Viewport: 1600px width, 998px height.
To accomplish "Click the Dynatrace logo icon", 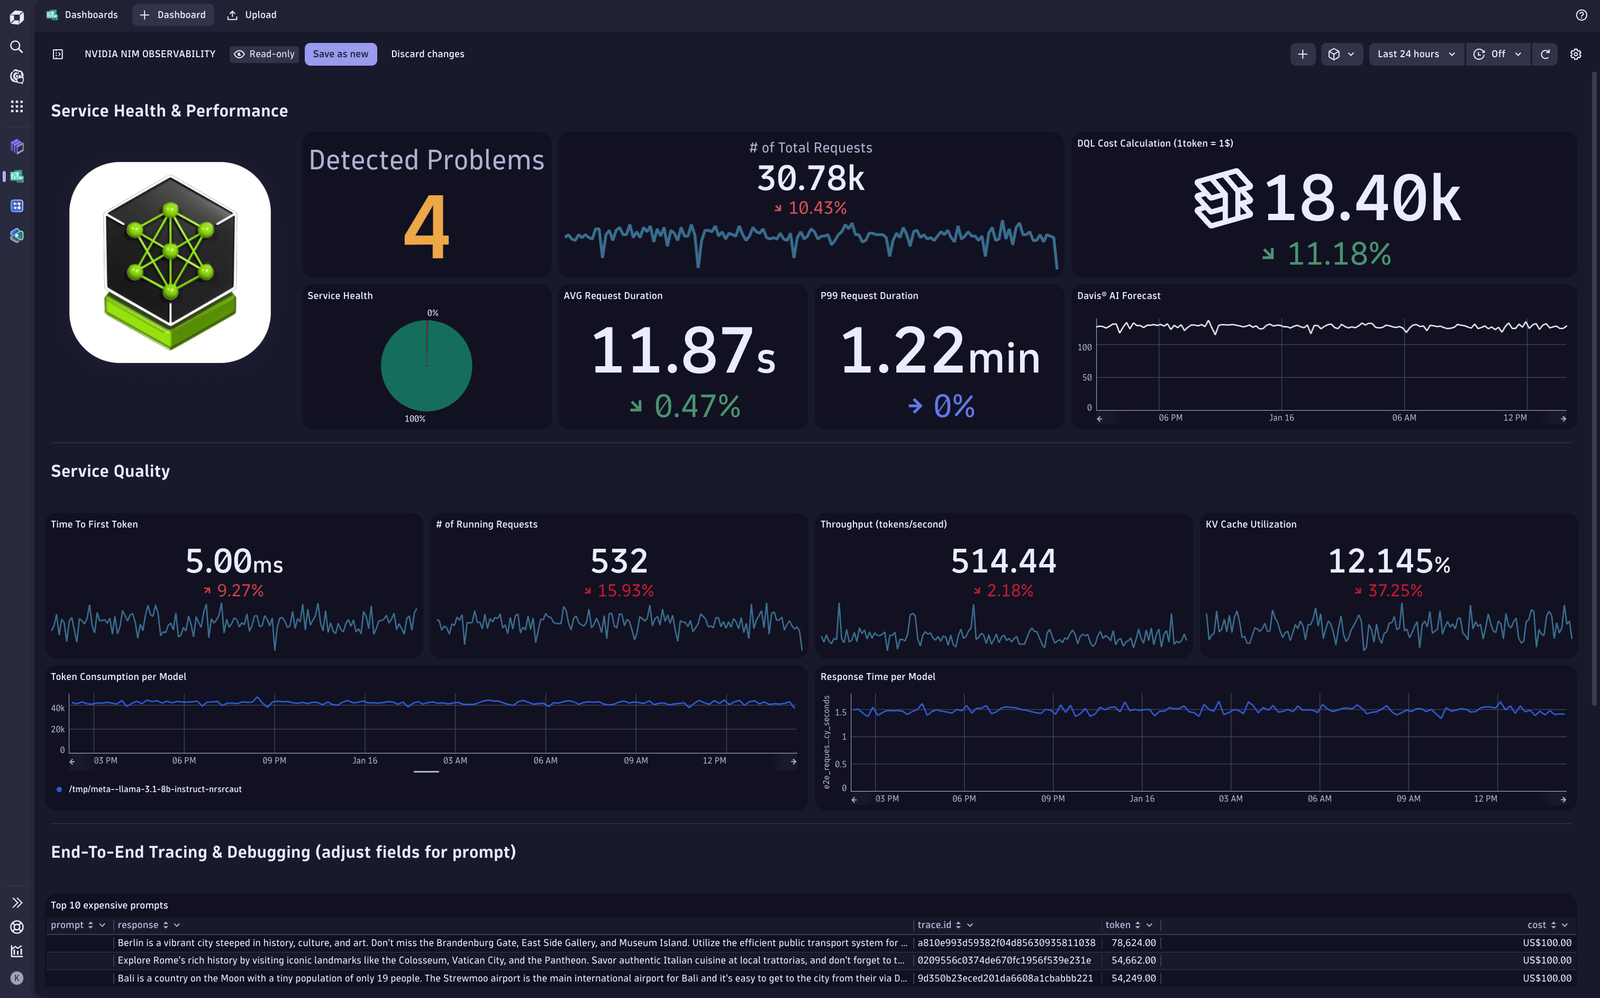I will pyautogui.click(x=16, y=17).
